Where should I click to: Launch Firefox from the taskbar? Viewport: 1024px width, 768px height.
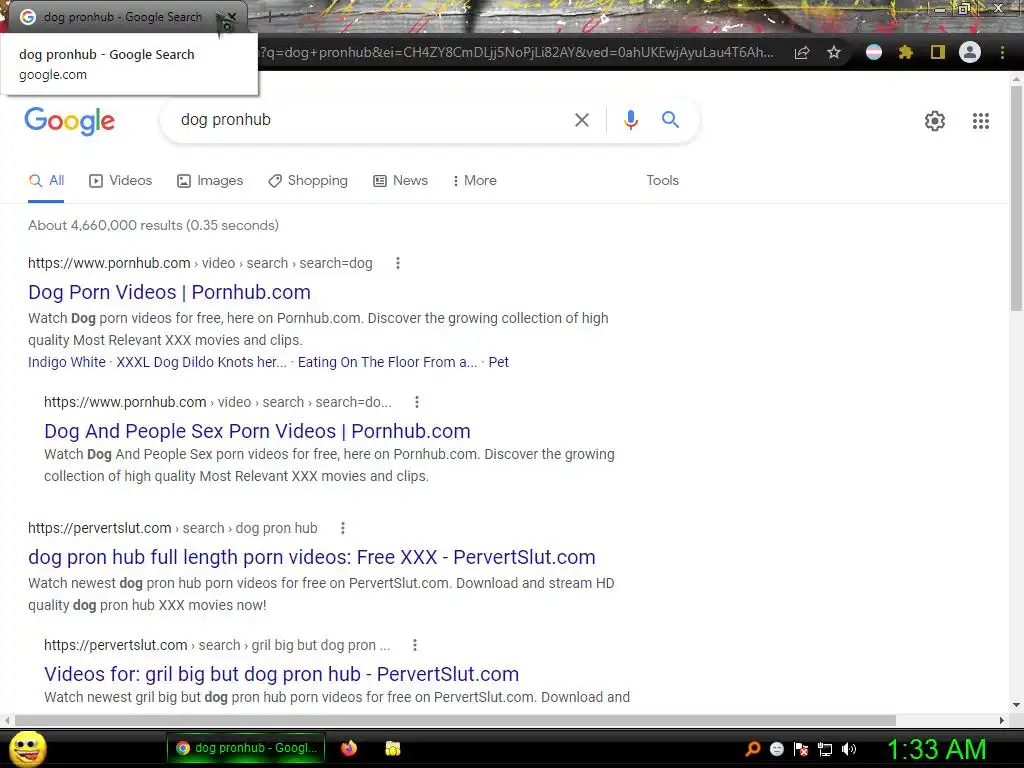(349, 748)
